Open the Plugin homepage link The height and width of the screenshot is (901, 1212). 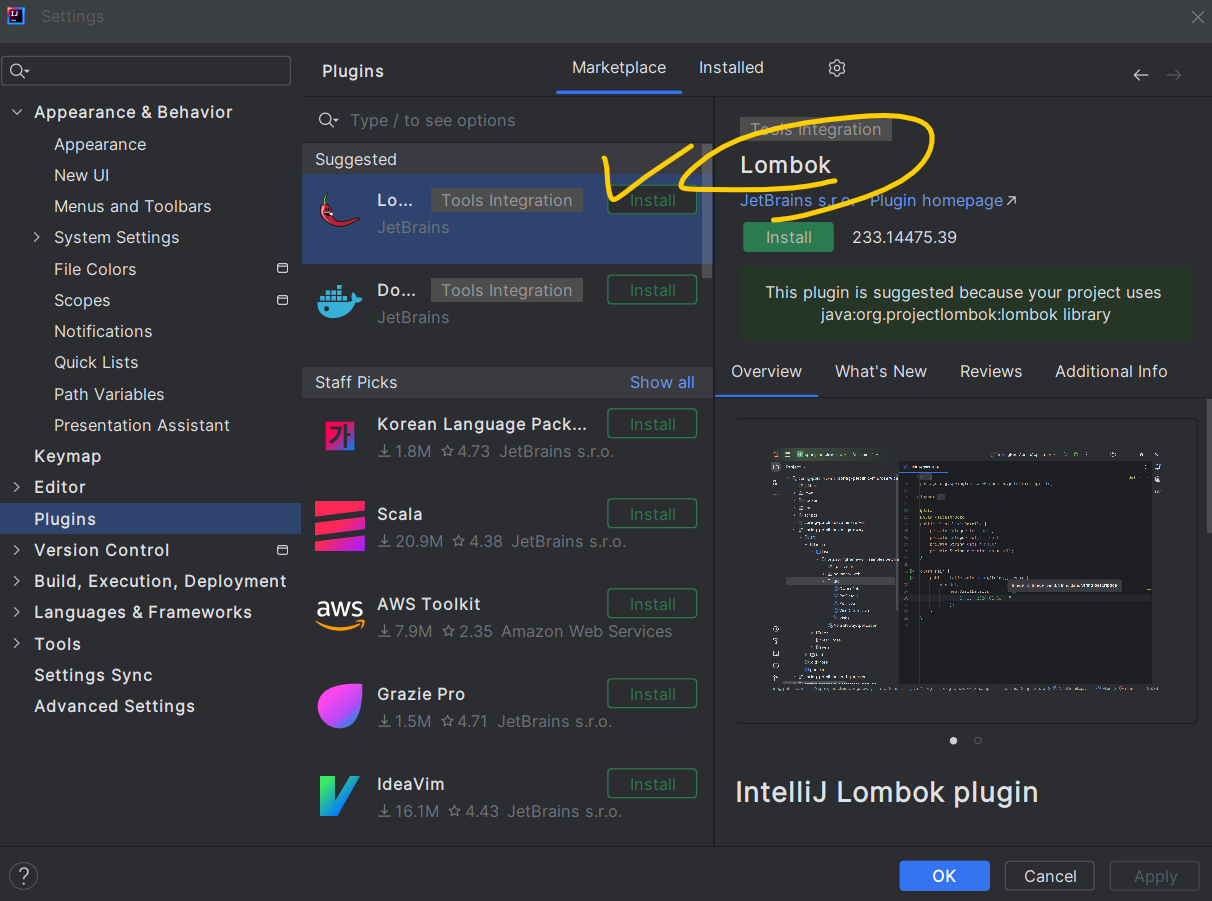tap(943, 200)
